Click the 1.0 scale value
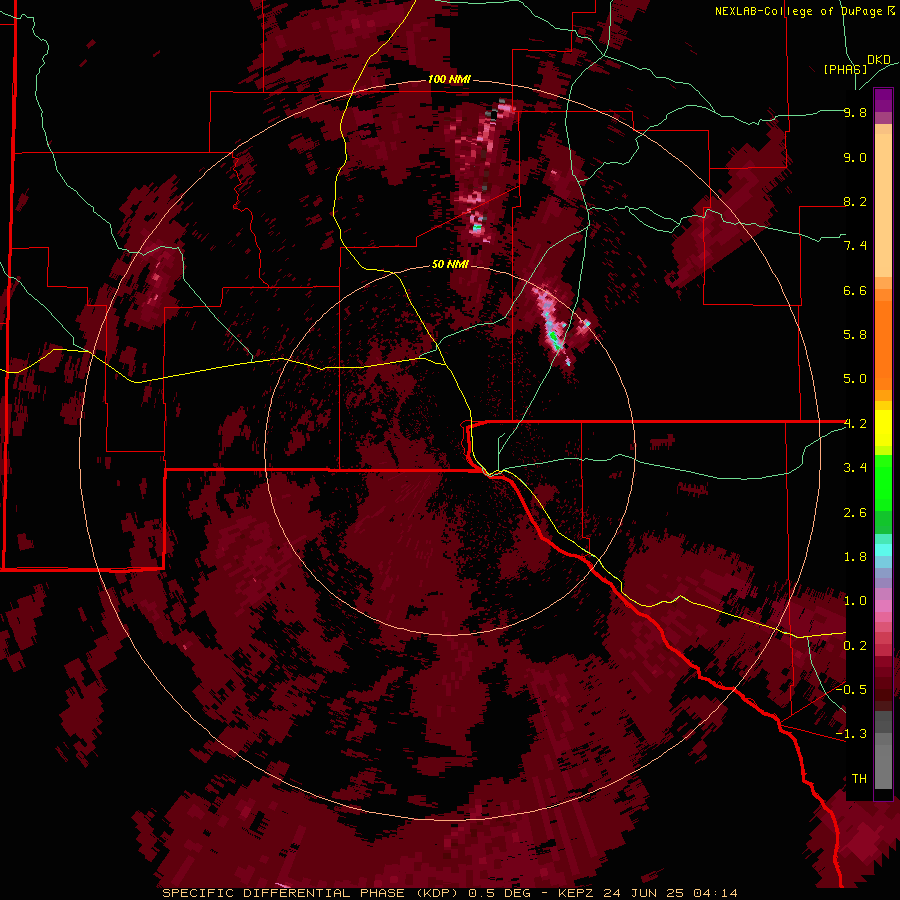900x900 pixels. (855, 601)
